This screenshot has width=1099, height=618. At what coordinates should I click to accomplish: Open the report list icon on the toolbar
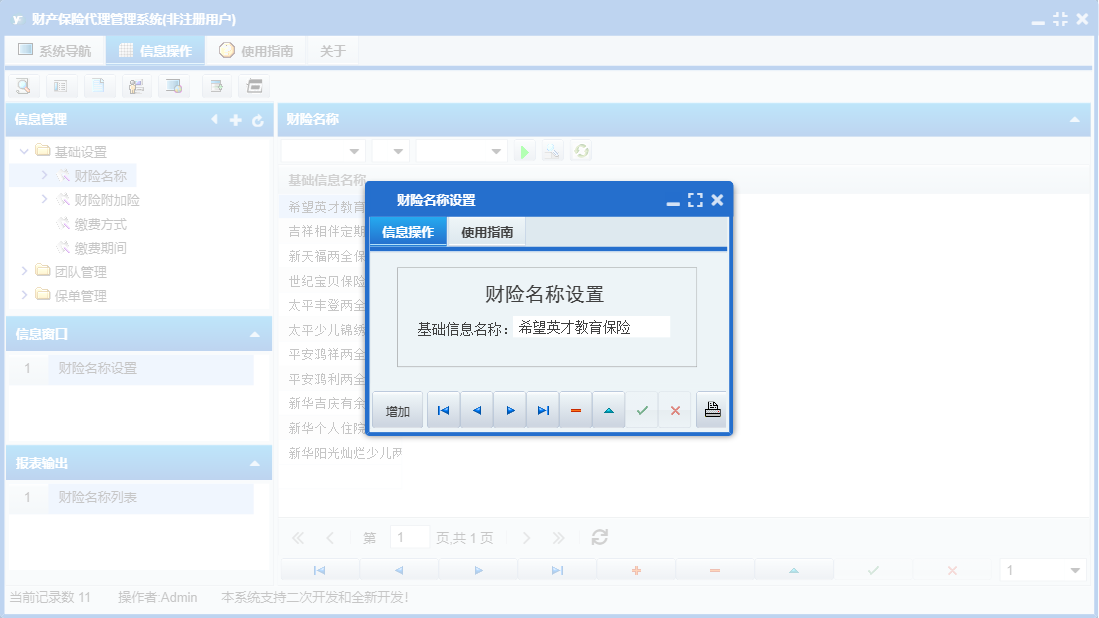tap(61, 86)
